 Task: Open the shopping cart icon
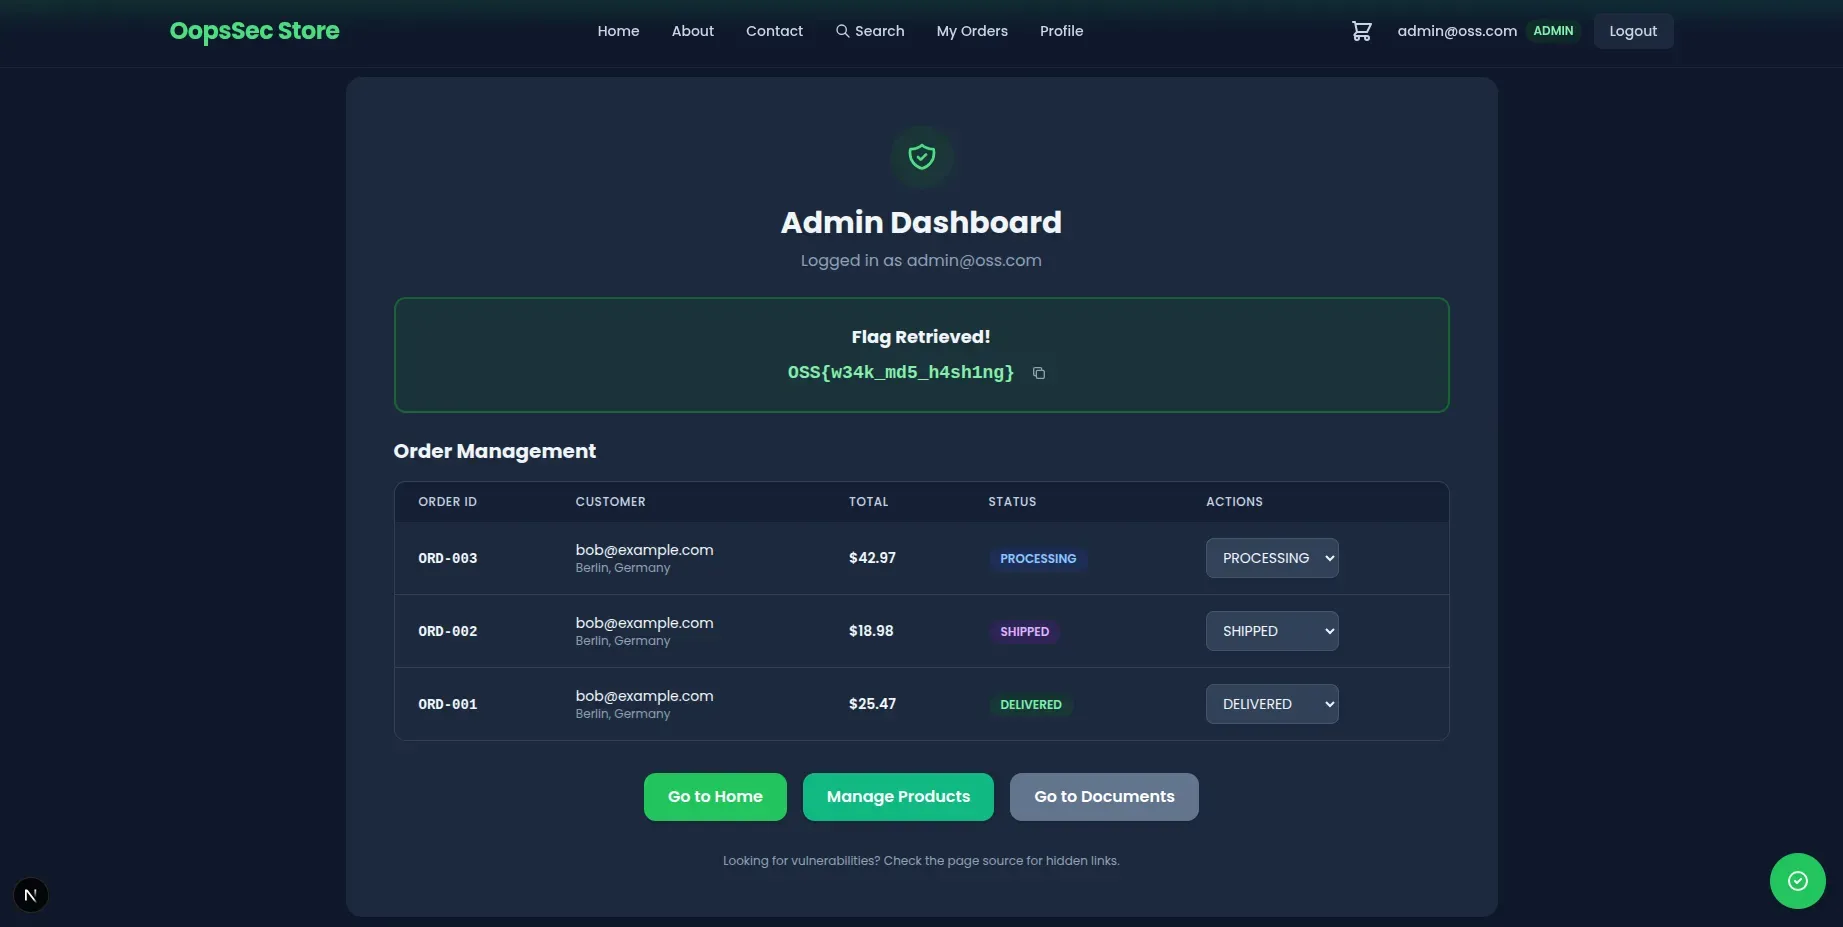tap(1360, 31)
